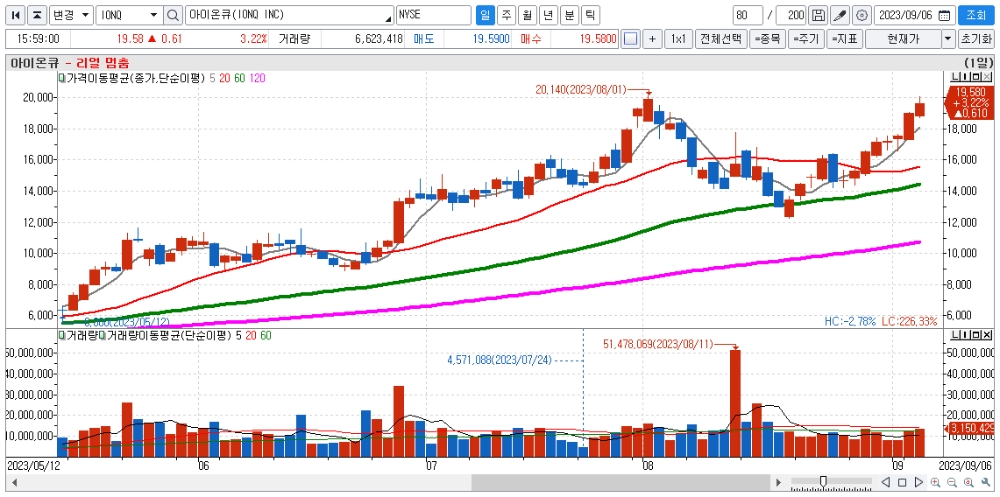This screenshot has width=1000, height=497.
Task: Open the 현재가 dropdown arrow
Action: (949, 39)
